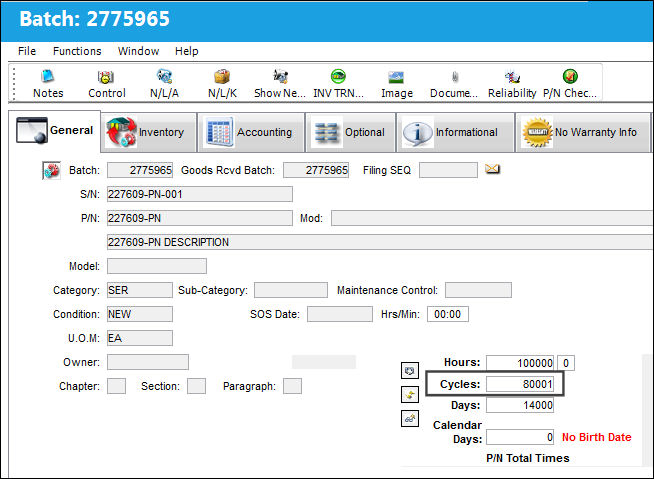Click the Calendar Days field showing 0
654x479 pixels.
pyautogui.click(x=520, y=437)
